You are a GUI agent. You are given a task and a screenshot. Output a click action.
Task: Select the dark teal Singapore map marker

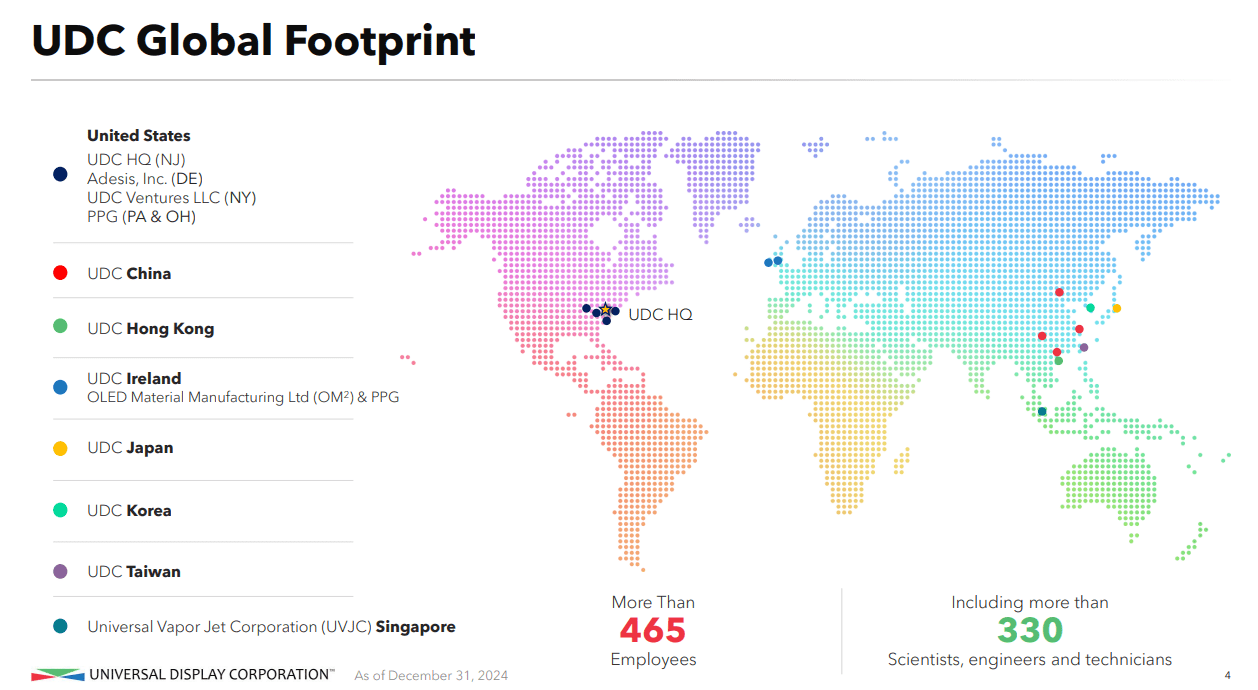1042,411
